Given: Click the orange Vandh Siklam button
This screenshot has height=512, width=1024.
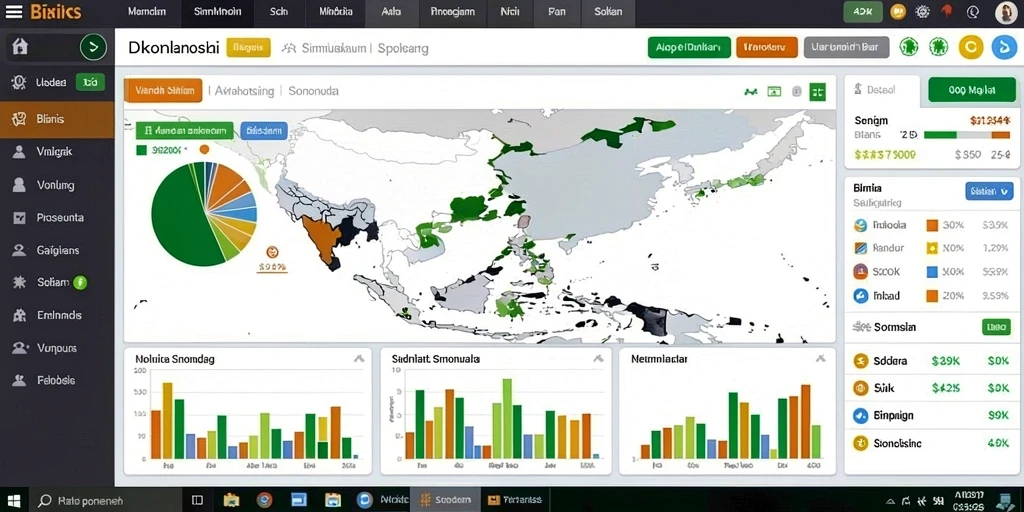Looking at the screenshot, I should pos(163,91).
